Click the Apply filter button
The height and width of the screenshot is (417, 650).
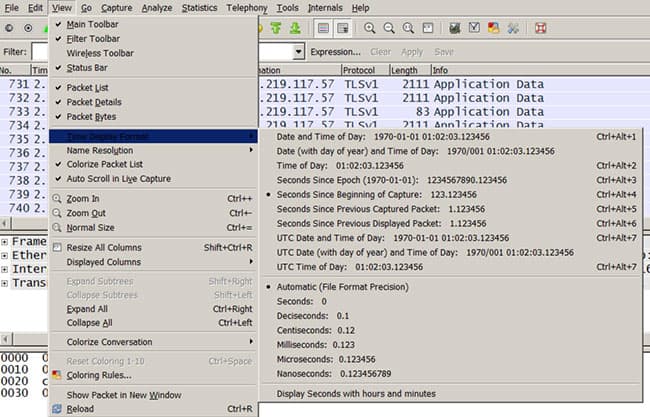(x=412, y=52)
